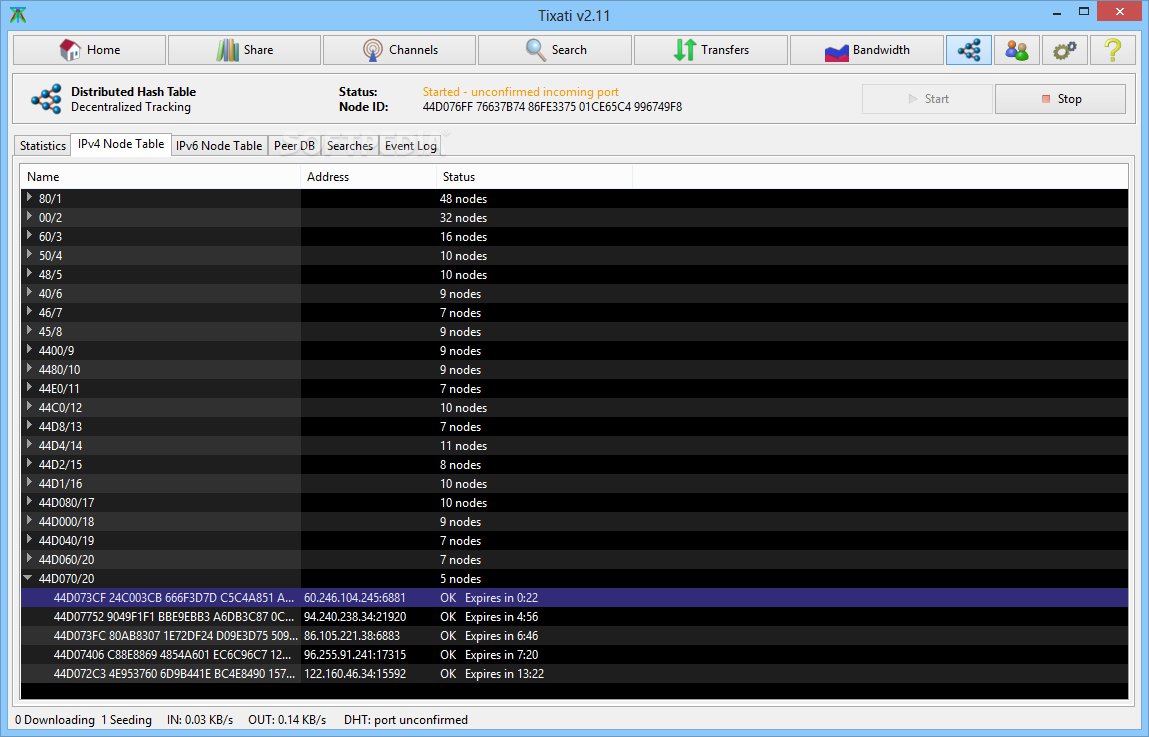1149x737 pixels.
Task: Collapse the 44D070/20 bucket
Action: click(x=29, y=578)
